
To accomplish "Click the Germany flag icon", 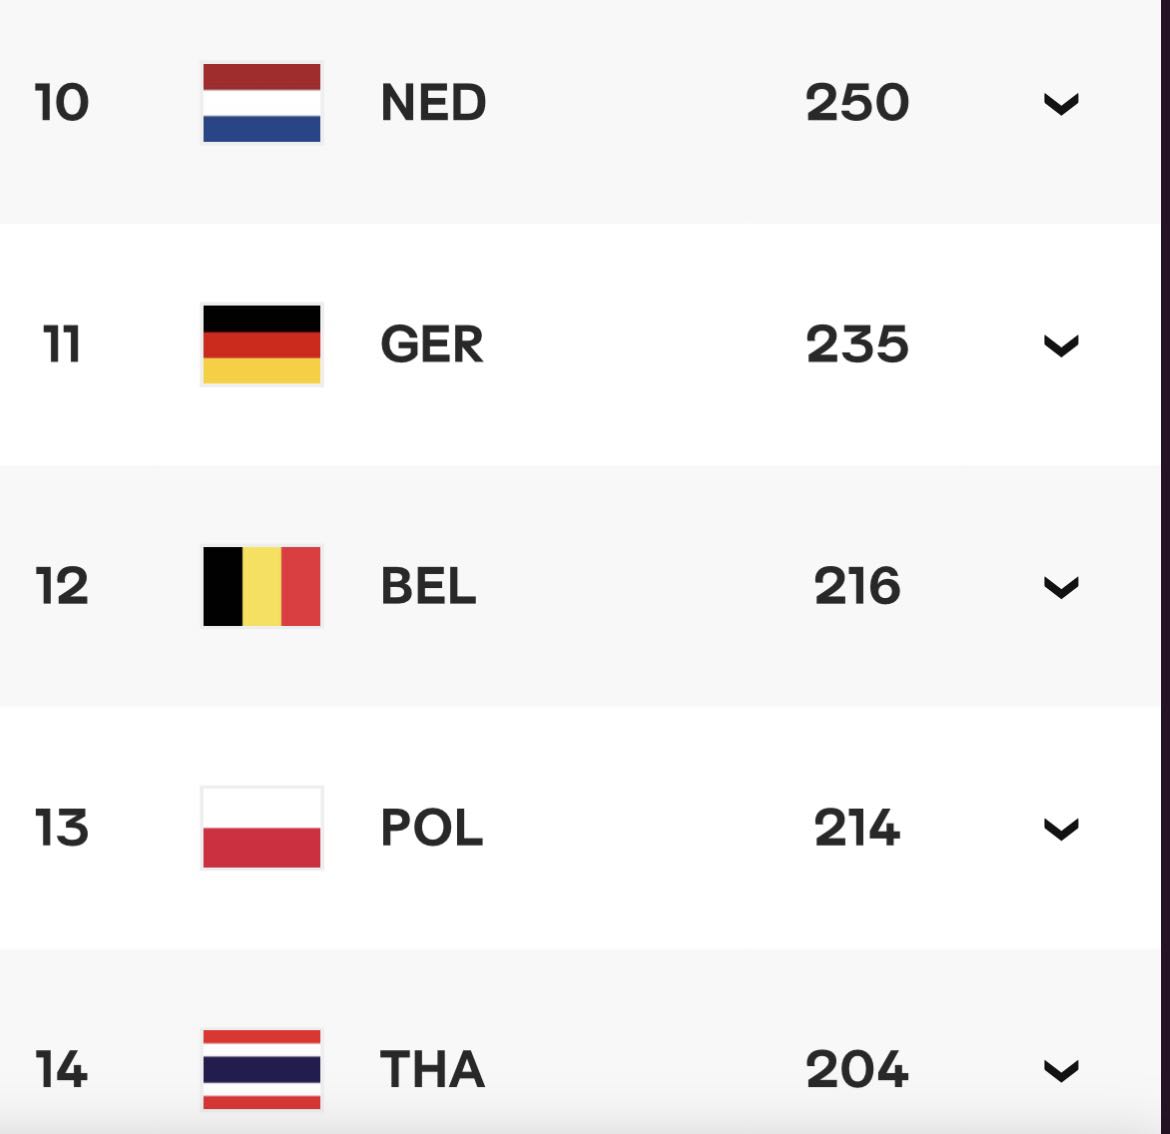I will pos(262,345).
